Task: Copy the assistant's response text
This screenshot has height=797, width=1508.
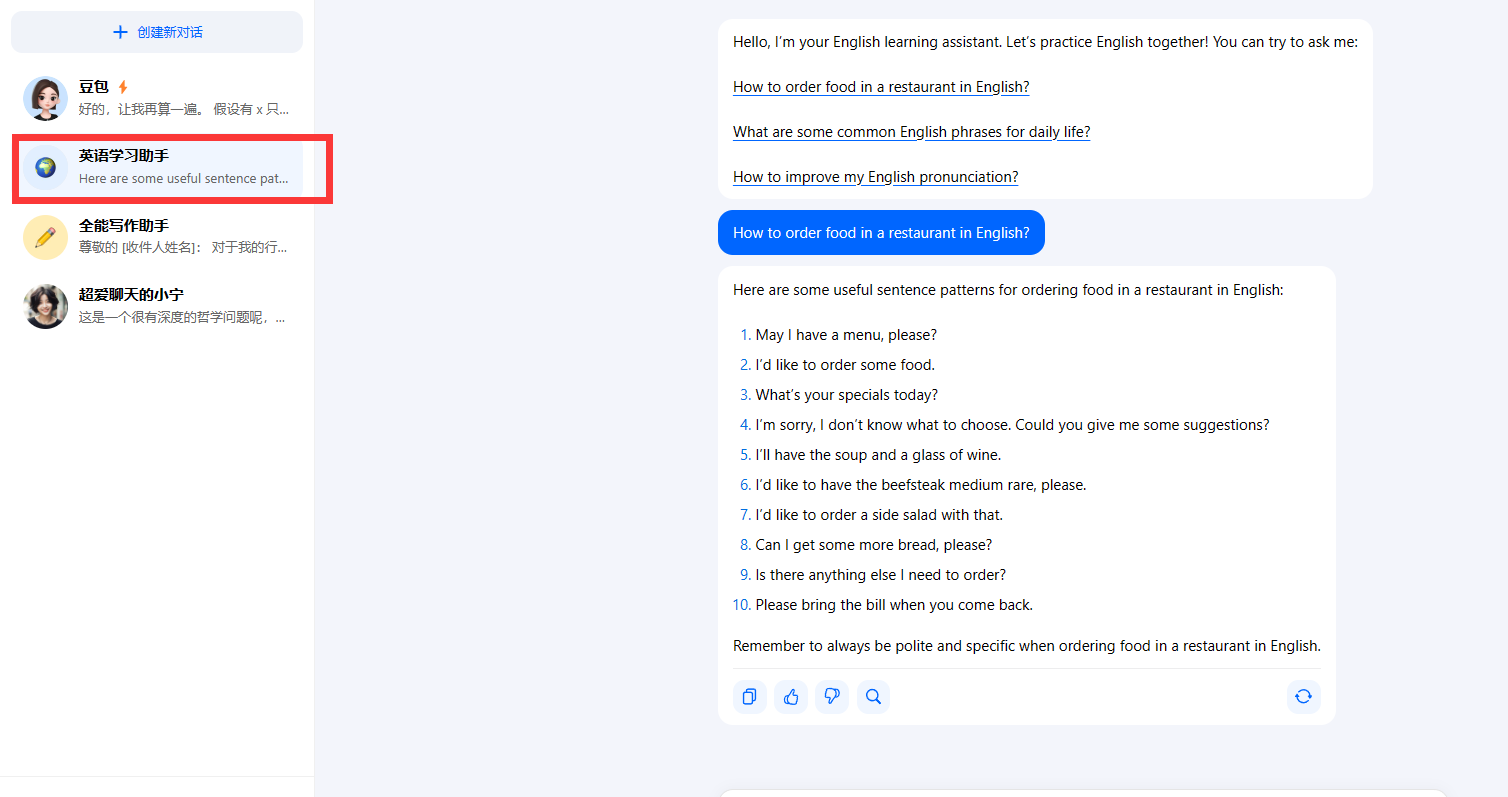Action: click(749, 697)
